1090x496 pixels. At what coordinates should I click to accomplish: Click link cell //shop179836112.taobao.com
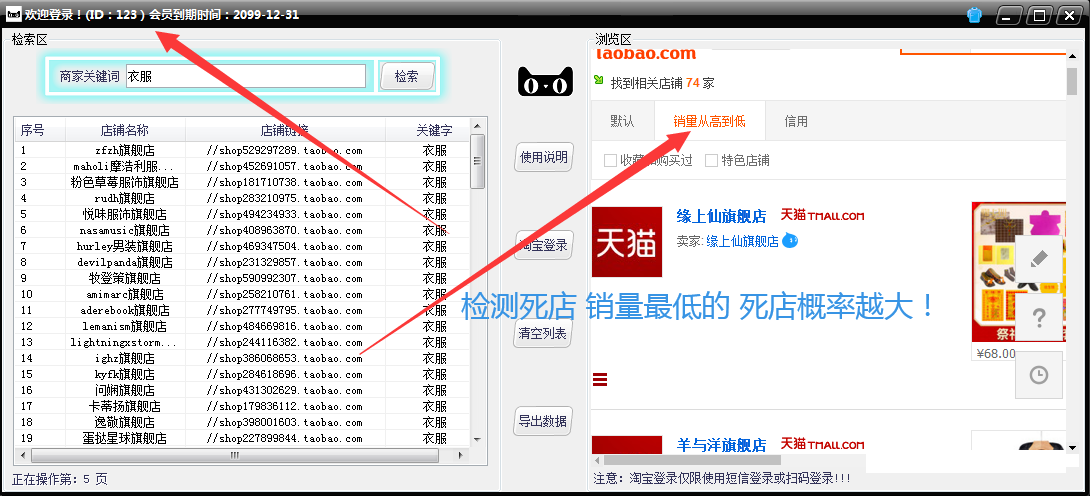tap(284, 406)
